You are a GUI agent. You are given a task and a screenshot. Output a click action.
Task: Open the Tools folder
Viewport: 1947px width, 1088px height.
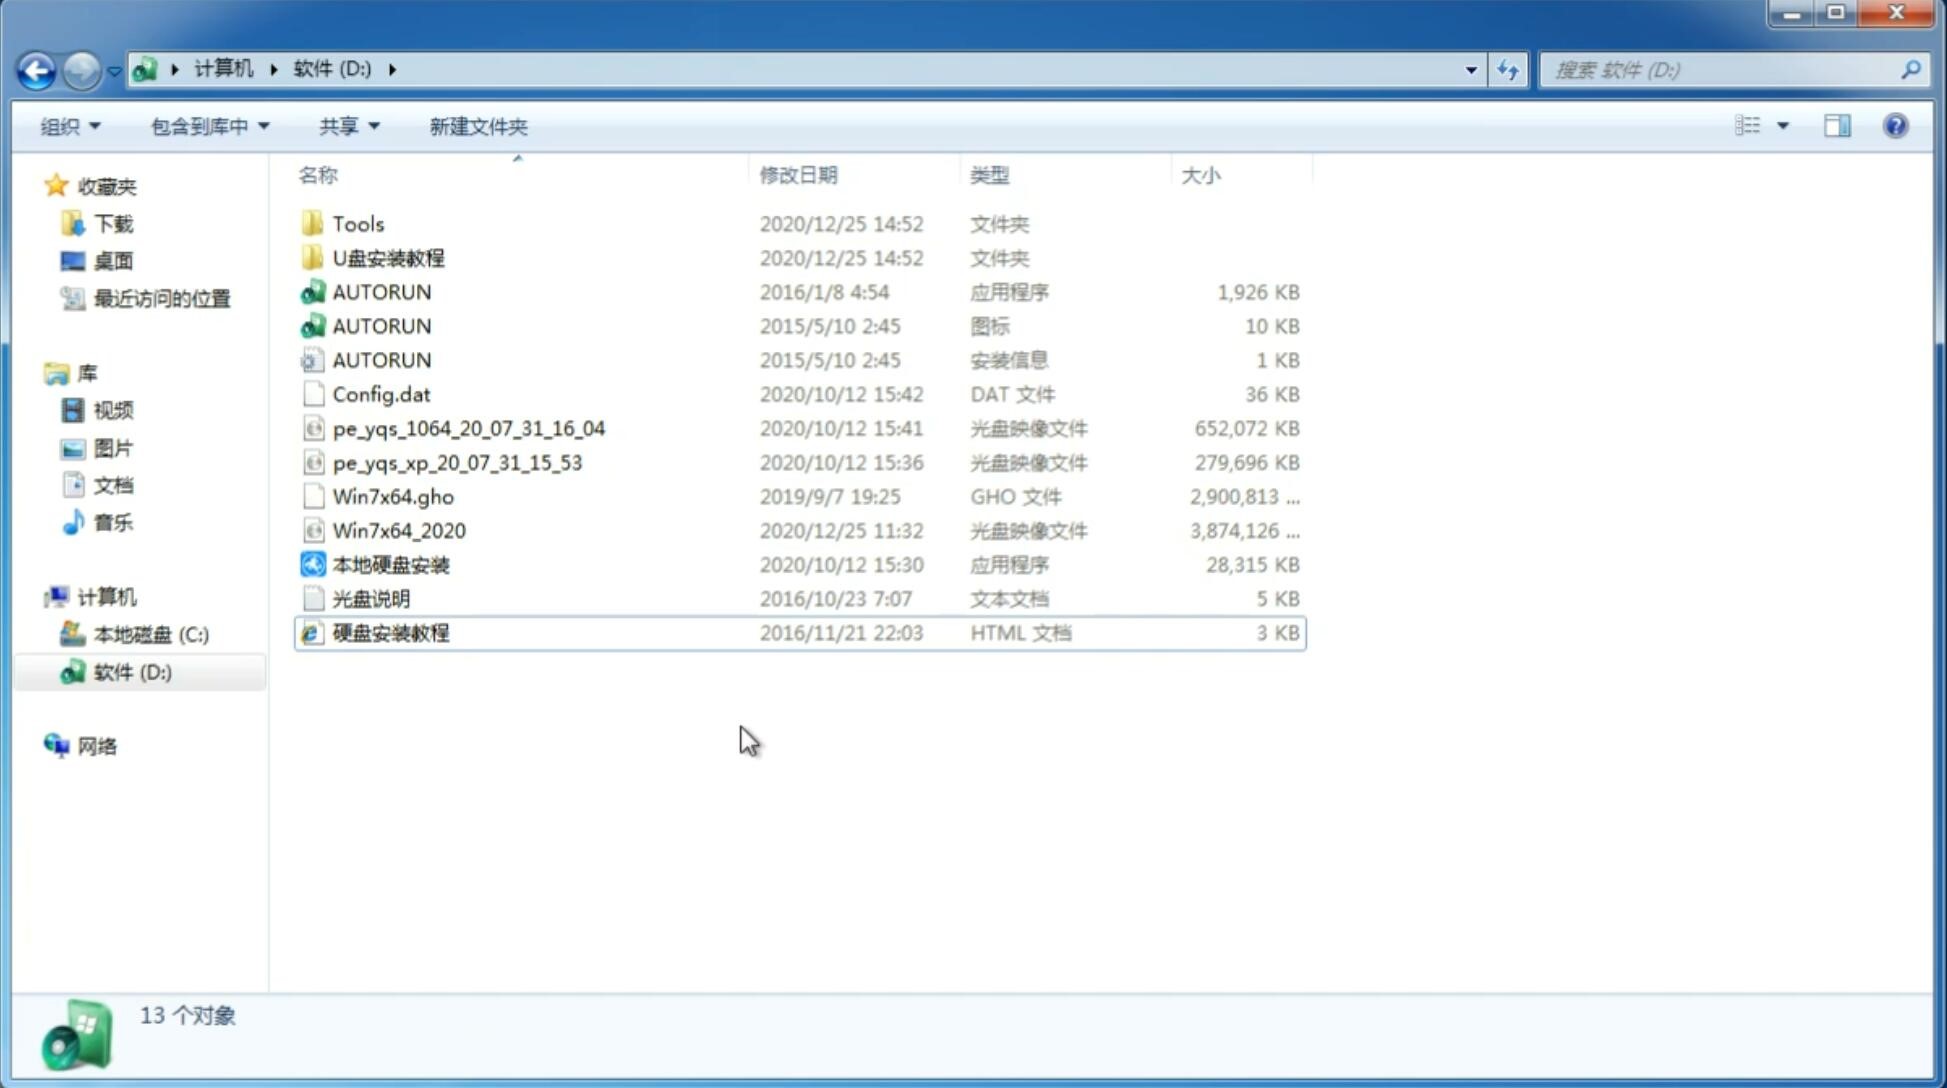point(358,222)
